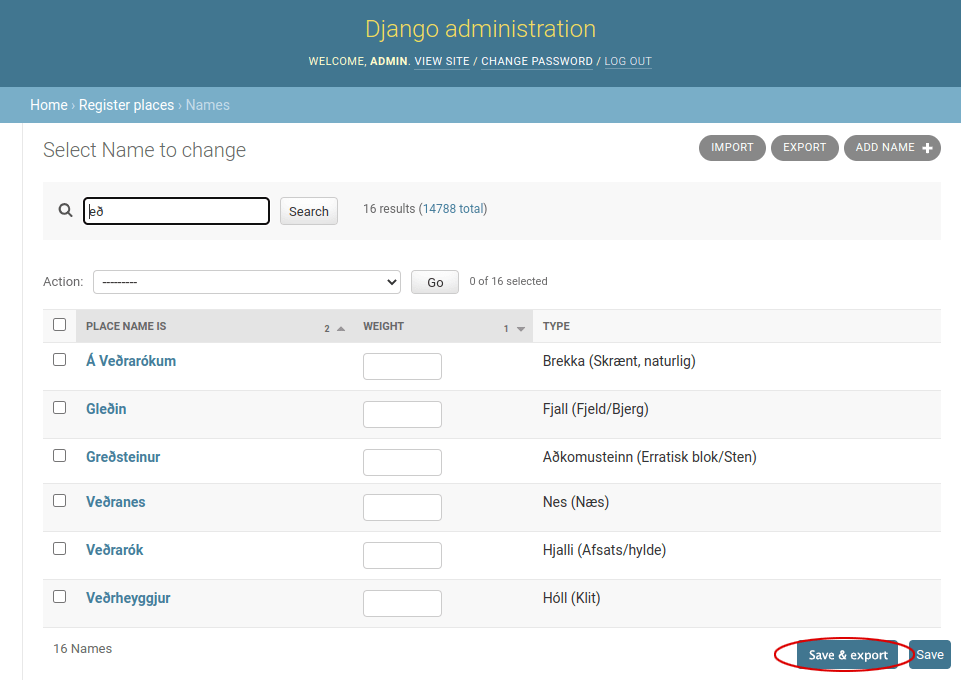The image size is (961, 680).
Task: Click weight field for Veðrheyggjur
Action: (402, 603)
